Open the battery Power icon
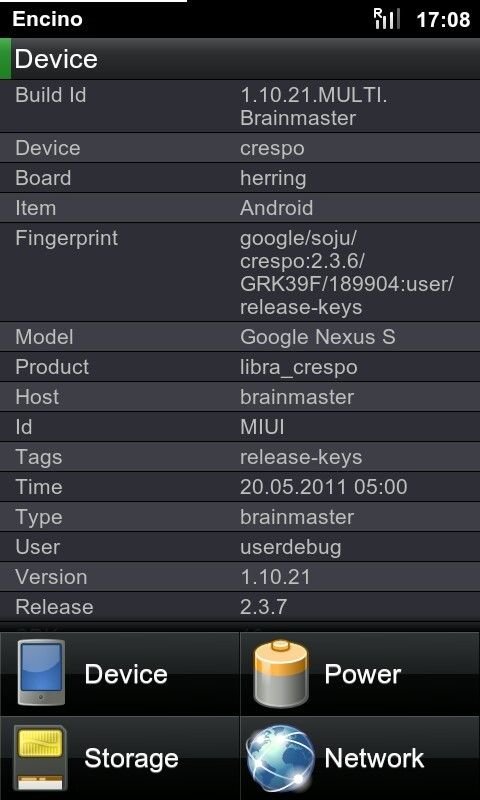480x800 pixels. [x=281, y=672]
